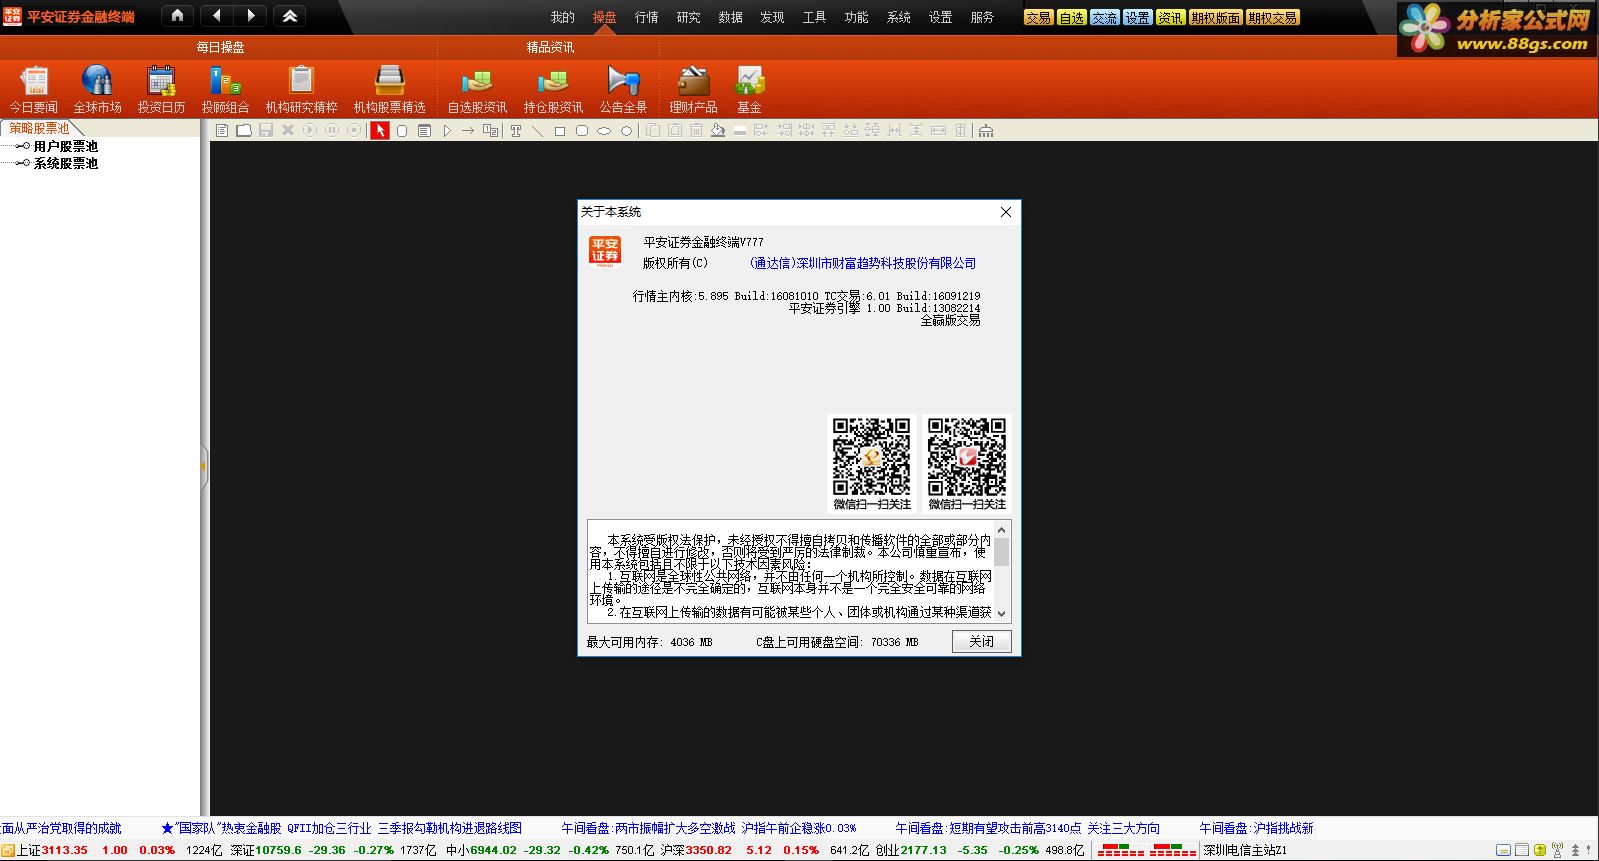This screenshot has height=861, width=1599.
Task: Click the right WeChat QR code
Action: (x=967, y=457)
